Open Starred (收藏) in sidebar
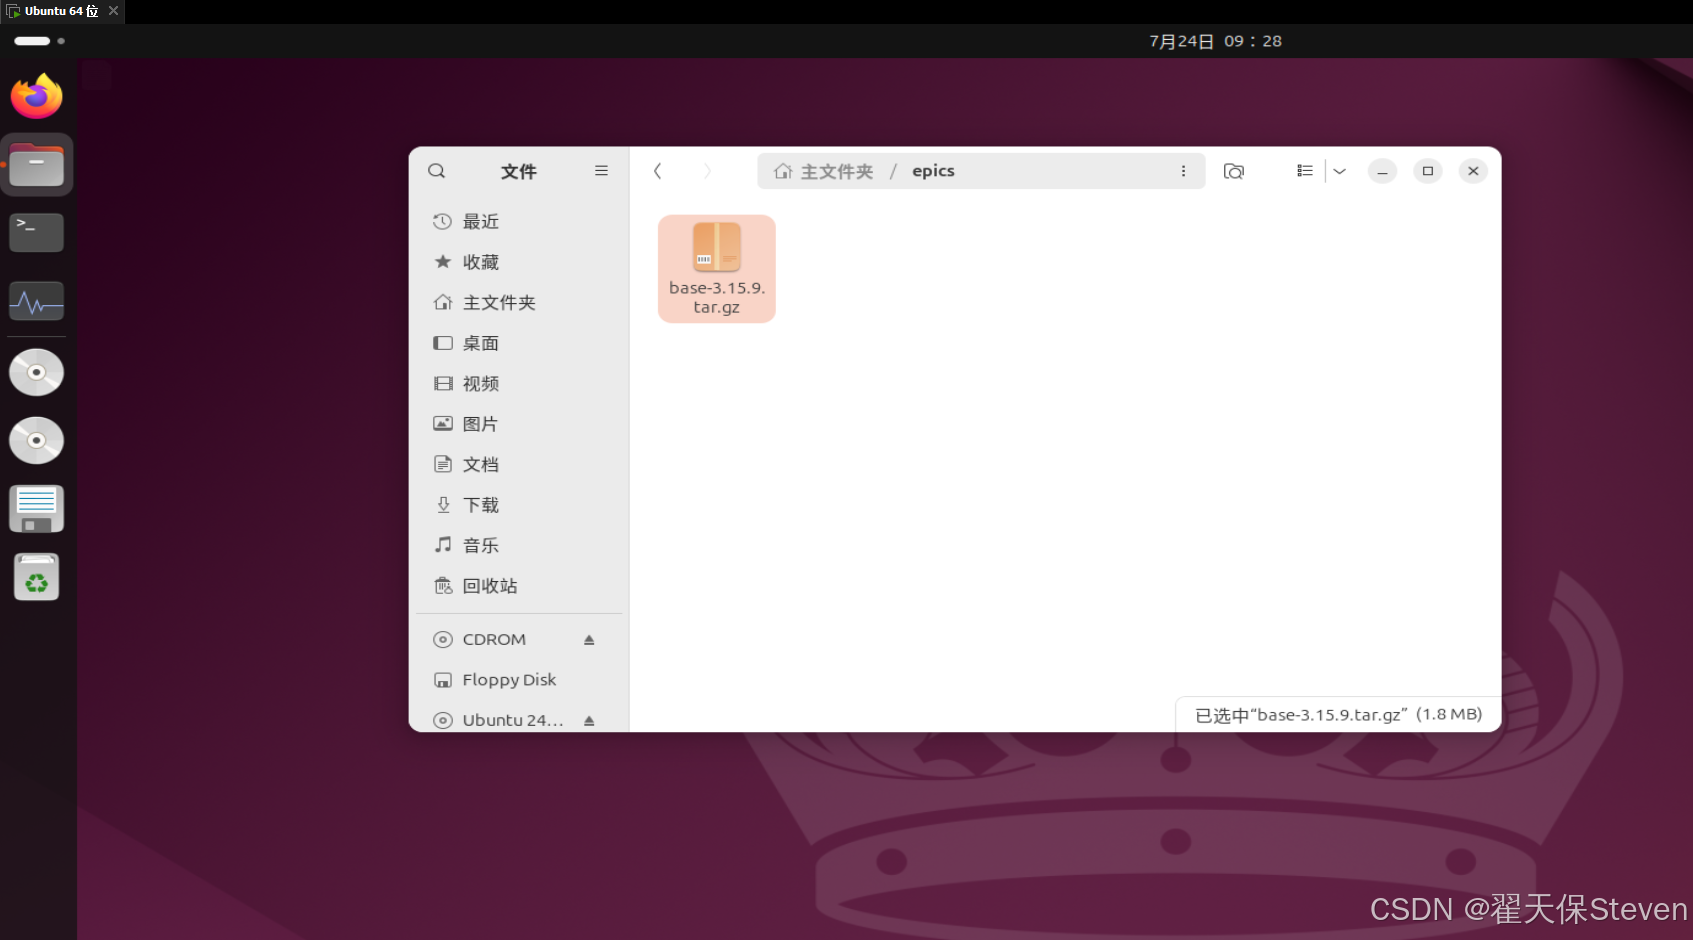 coord(519,262)
